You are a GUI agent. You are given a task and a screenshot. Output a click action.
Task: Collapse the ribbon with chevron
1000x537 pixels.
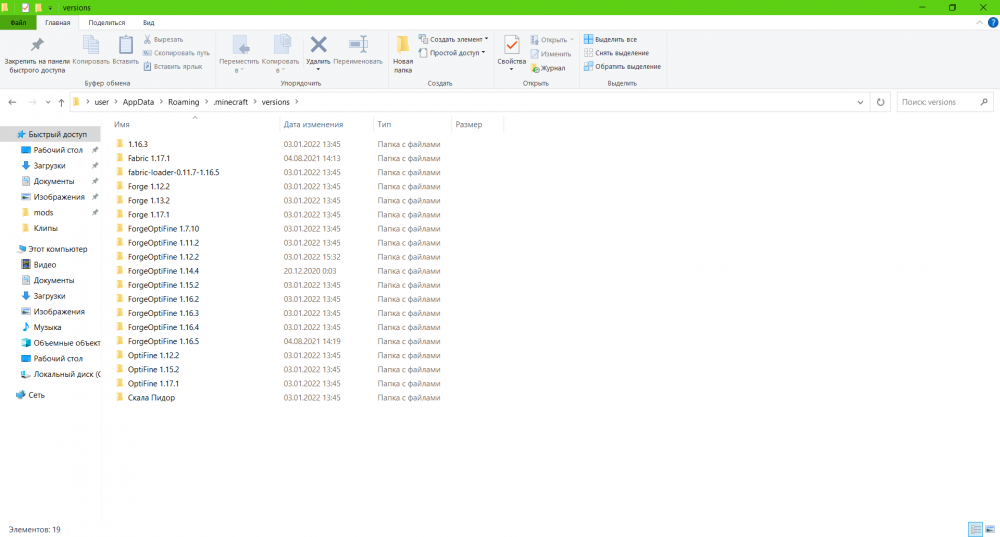click(x=980, y=22)
